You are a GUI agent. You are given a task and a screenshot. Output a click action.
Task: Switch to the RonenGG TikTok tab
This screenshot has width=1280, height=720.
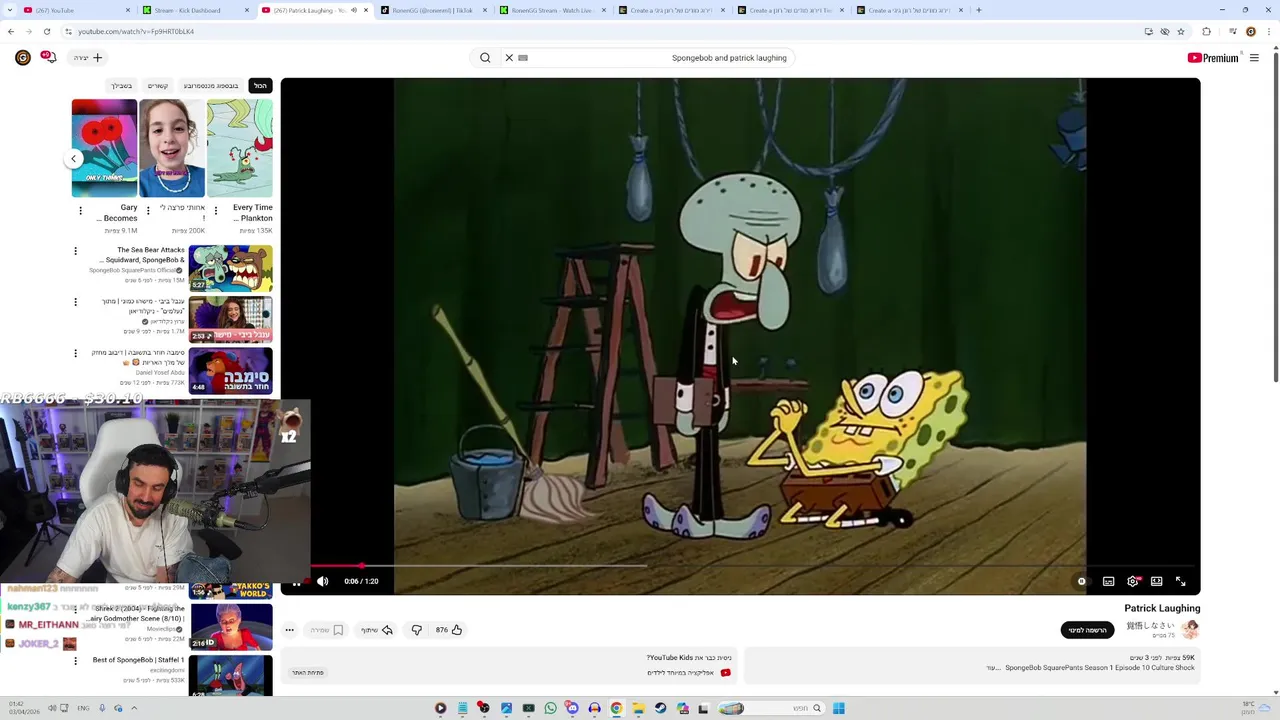coord(432,10)
